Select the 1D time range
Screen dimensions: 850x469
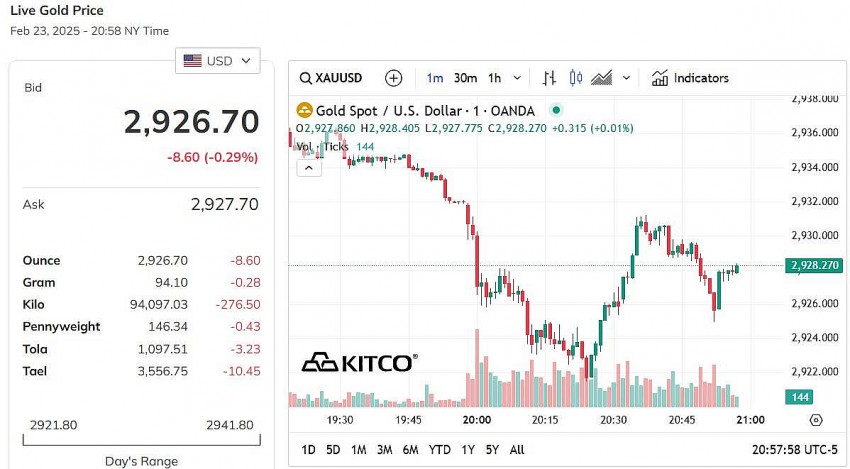click(x=309, y=450)
